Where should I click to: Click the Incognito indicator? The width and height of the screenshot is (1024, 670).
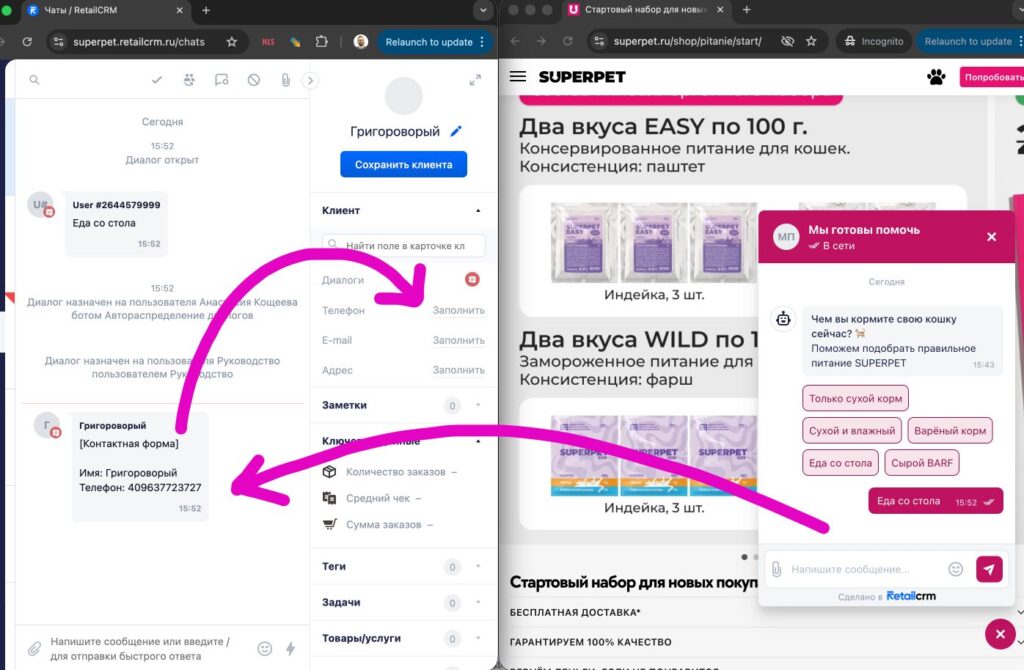874,41
